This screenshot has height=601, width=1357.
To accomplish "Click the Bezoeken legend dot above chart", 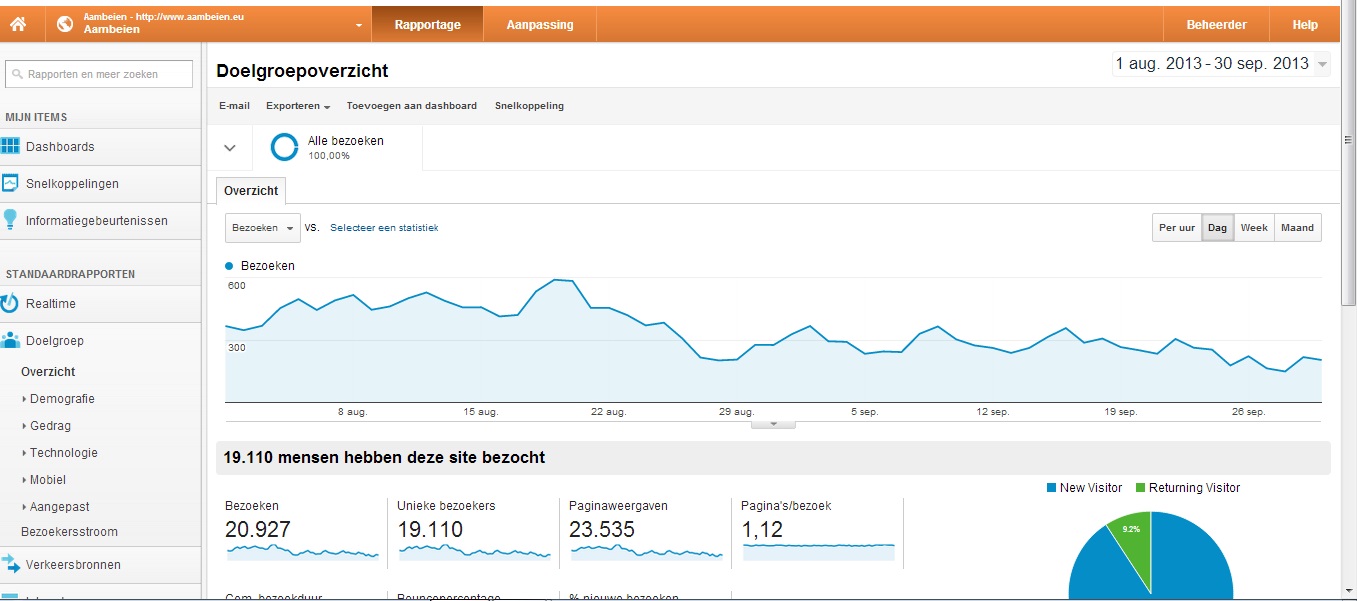I will click(x=230, y=266).
